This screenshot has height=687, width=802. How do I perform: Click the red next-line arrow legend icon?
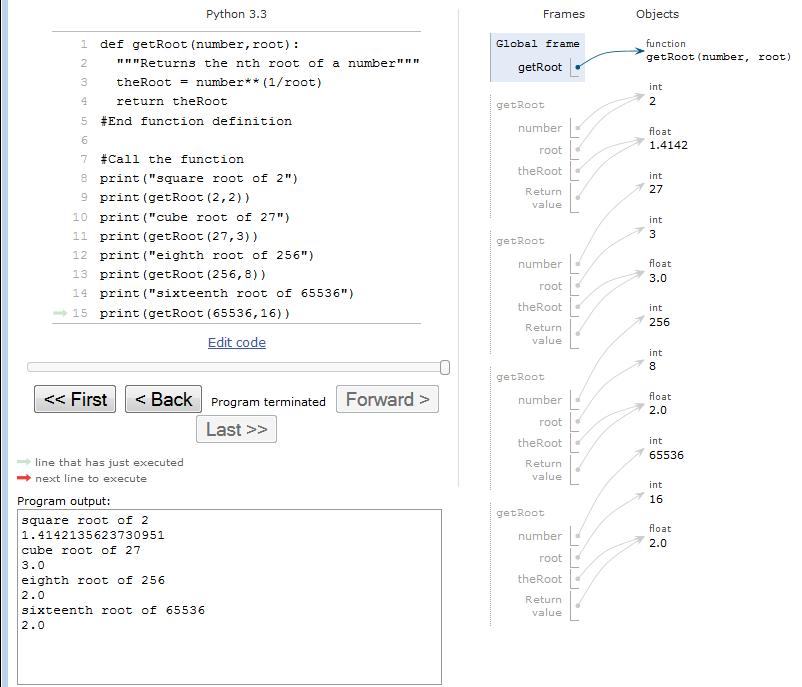point(24,478)
